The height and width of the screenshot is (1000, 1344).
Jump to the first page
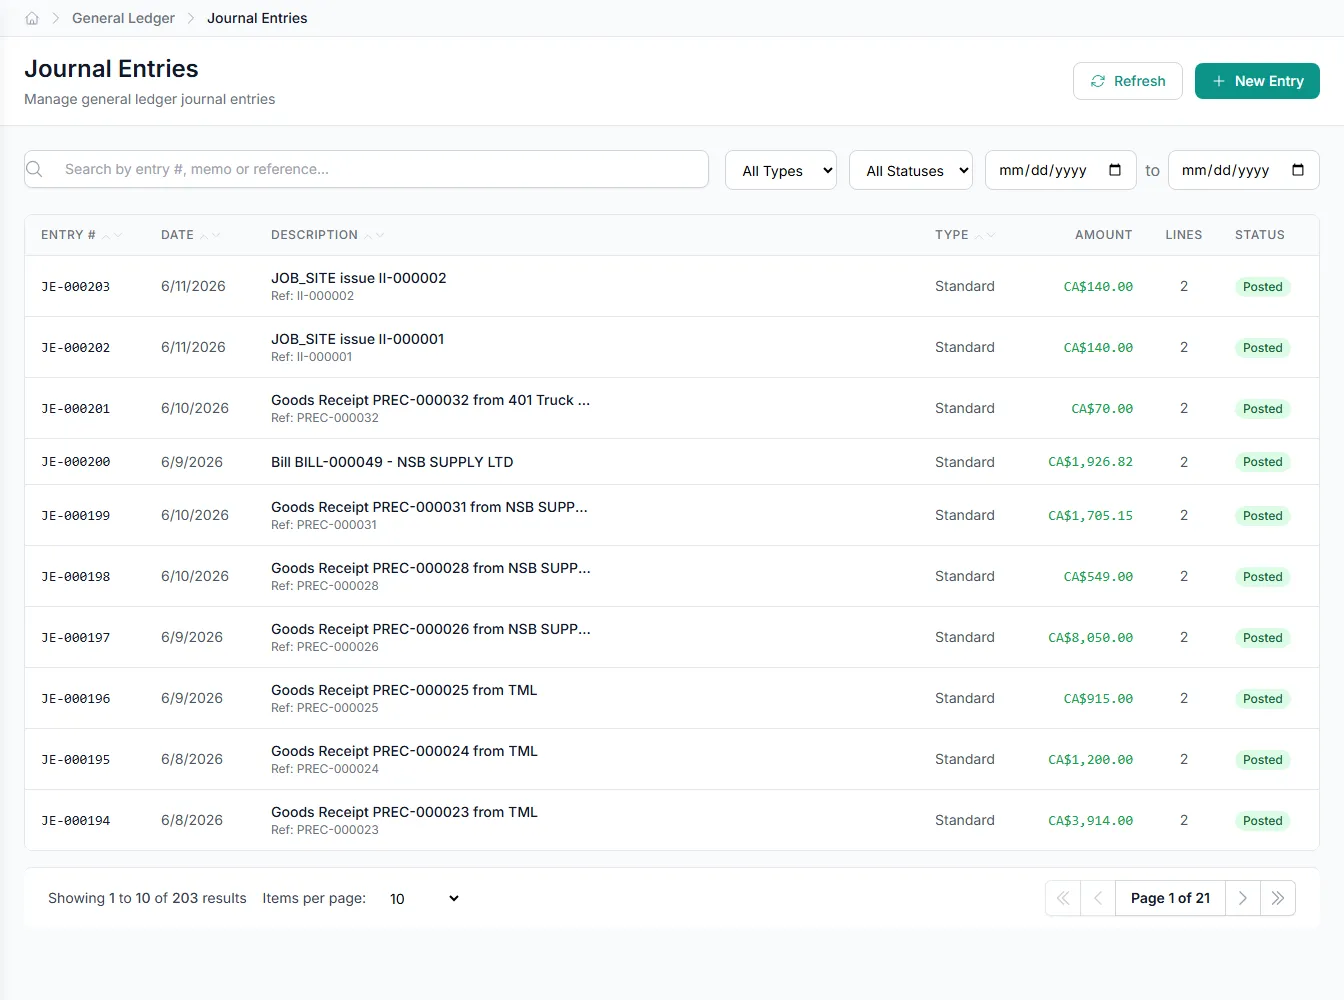1063,898
